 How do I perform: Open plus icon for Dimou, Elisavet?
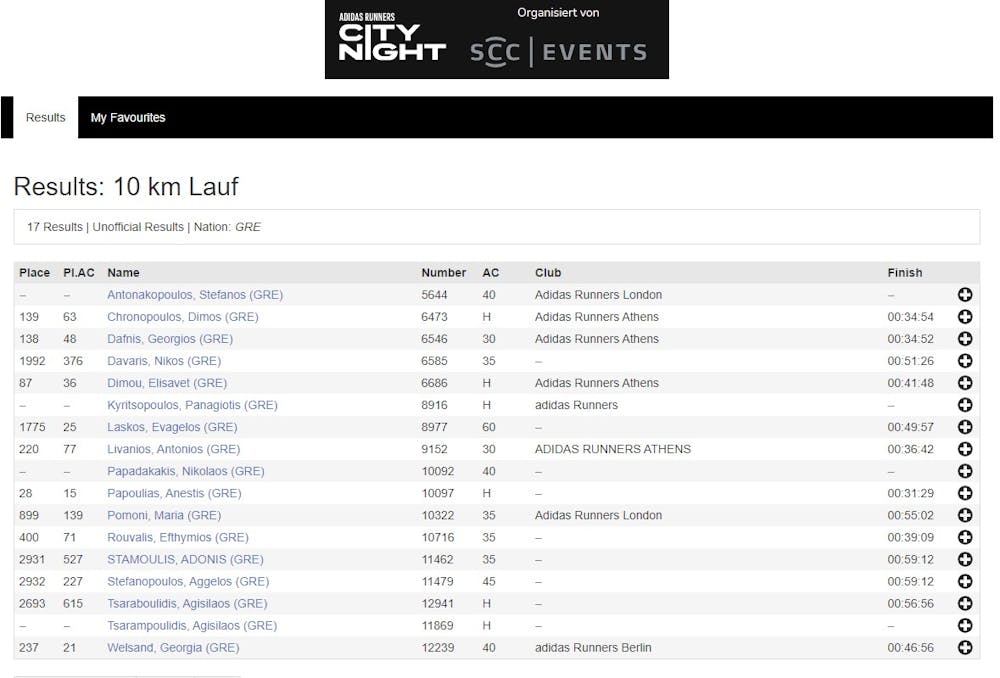coord(965,383)
